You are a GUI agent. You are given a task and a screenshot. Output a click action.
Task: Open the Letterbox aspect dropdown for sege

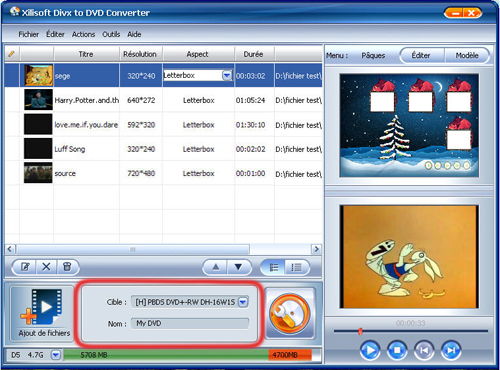click(x=227, y=75)
